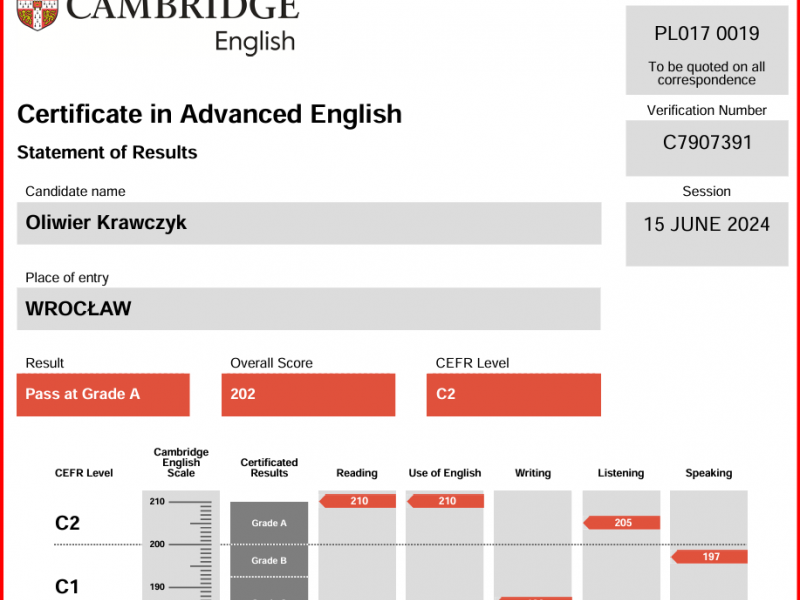Viewport: 800px width, 600px height.
Task: Click the 'Use of English' column header
Action: coord(445,473)
